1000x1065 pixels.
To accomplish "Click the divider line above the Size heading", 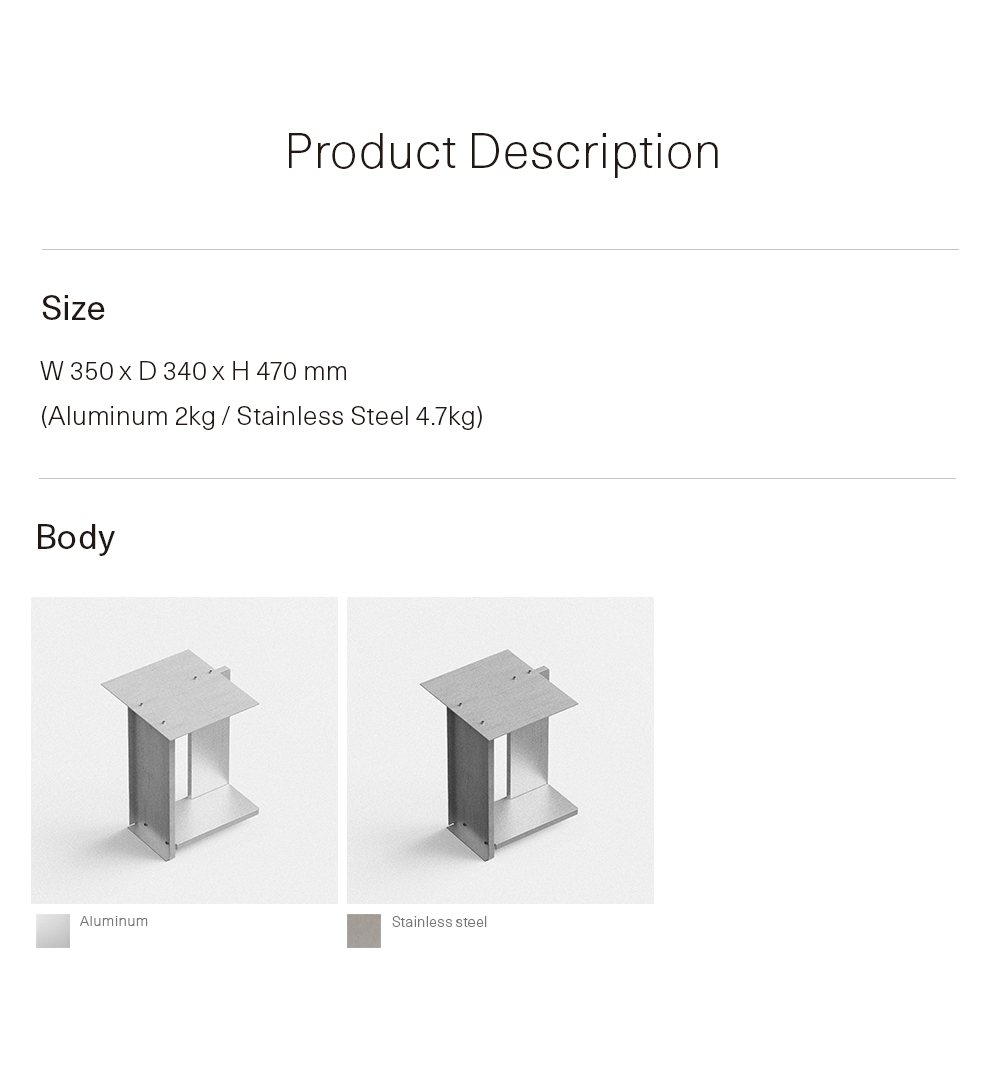I will 500,249.
